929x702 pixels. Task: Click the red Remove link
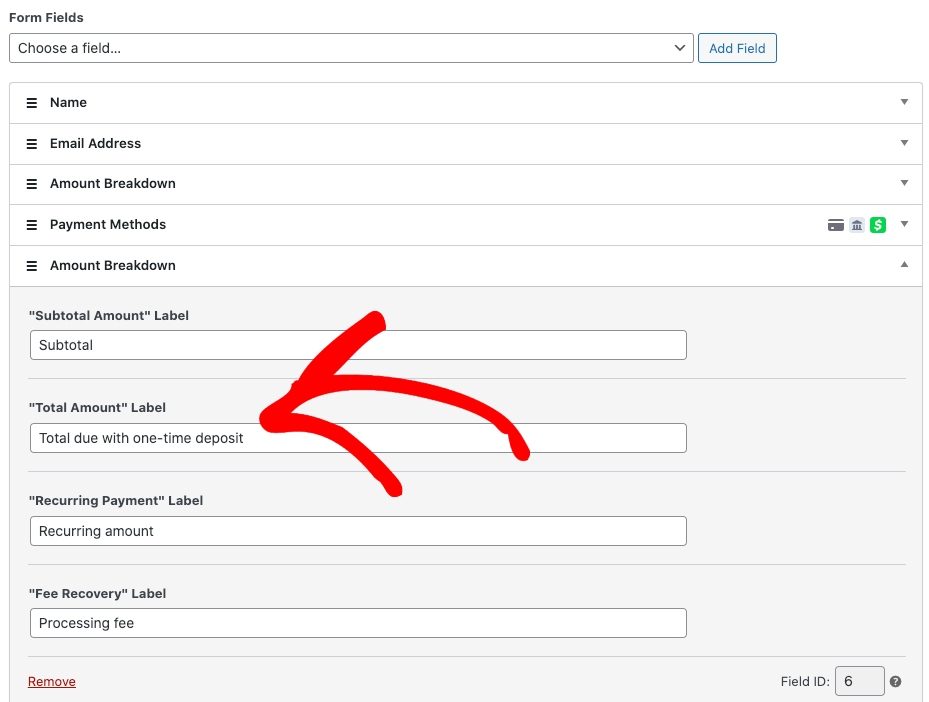(x=52, y=682)
